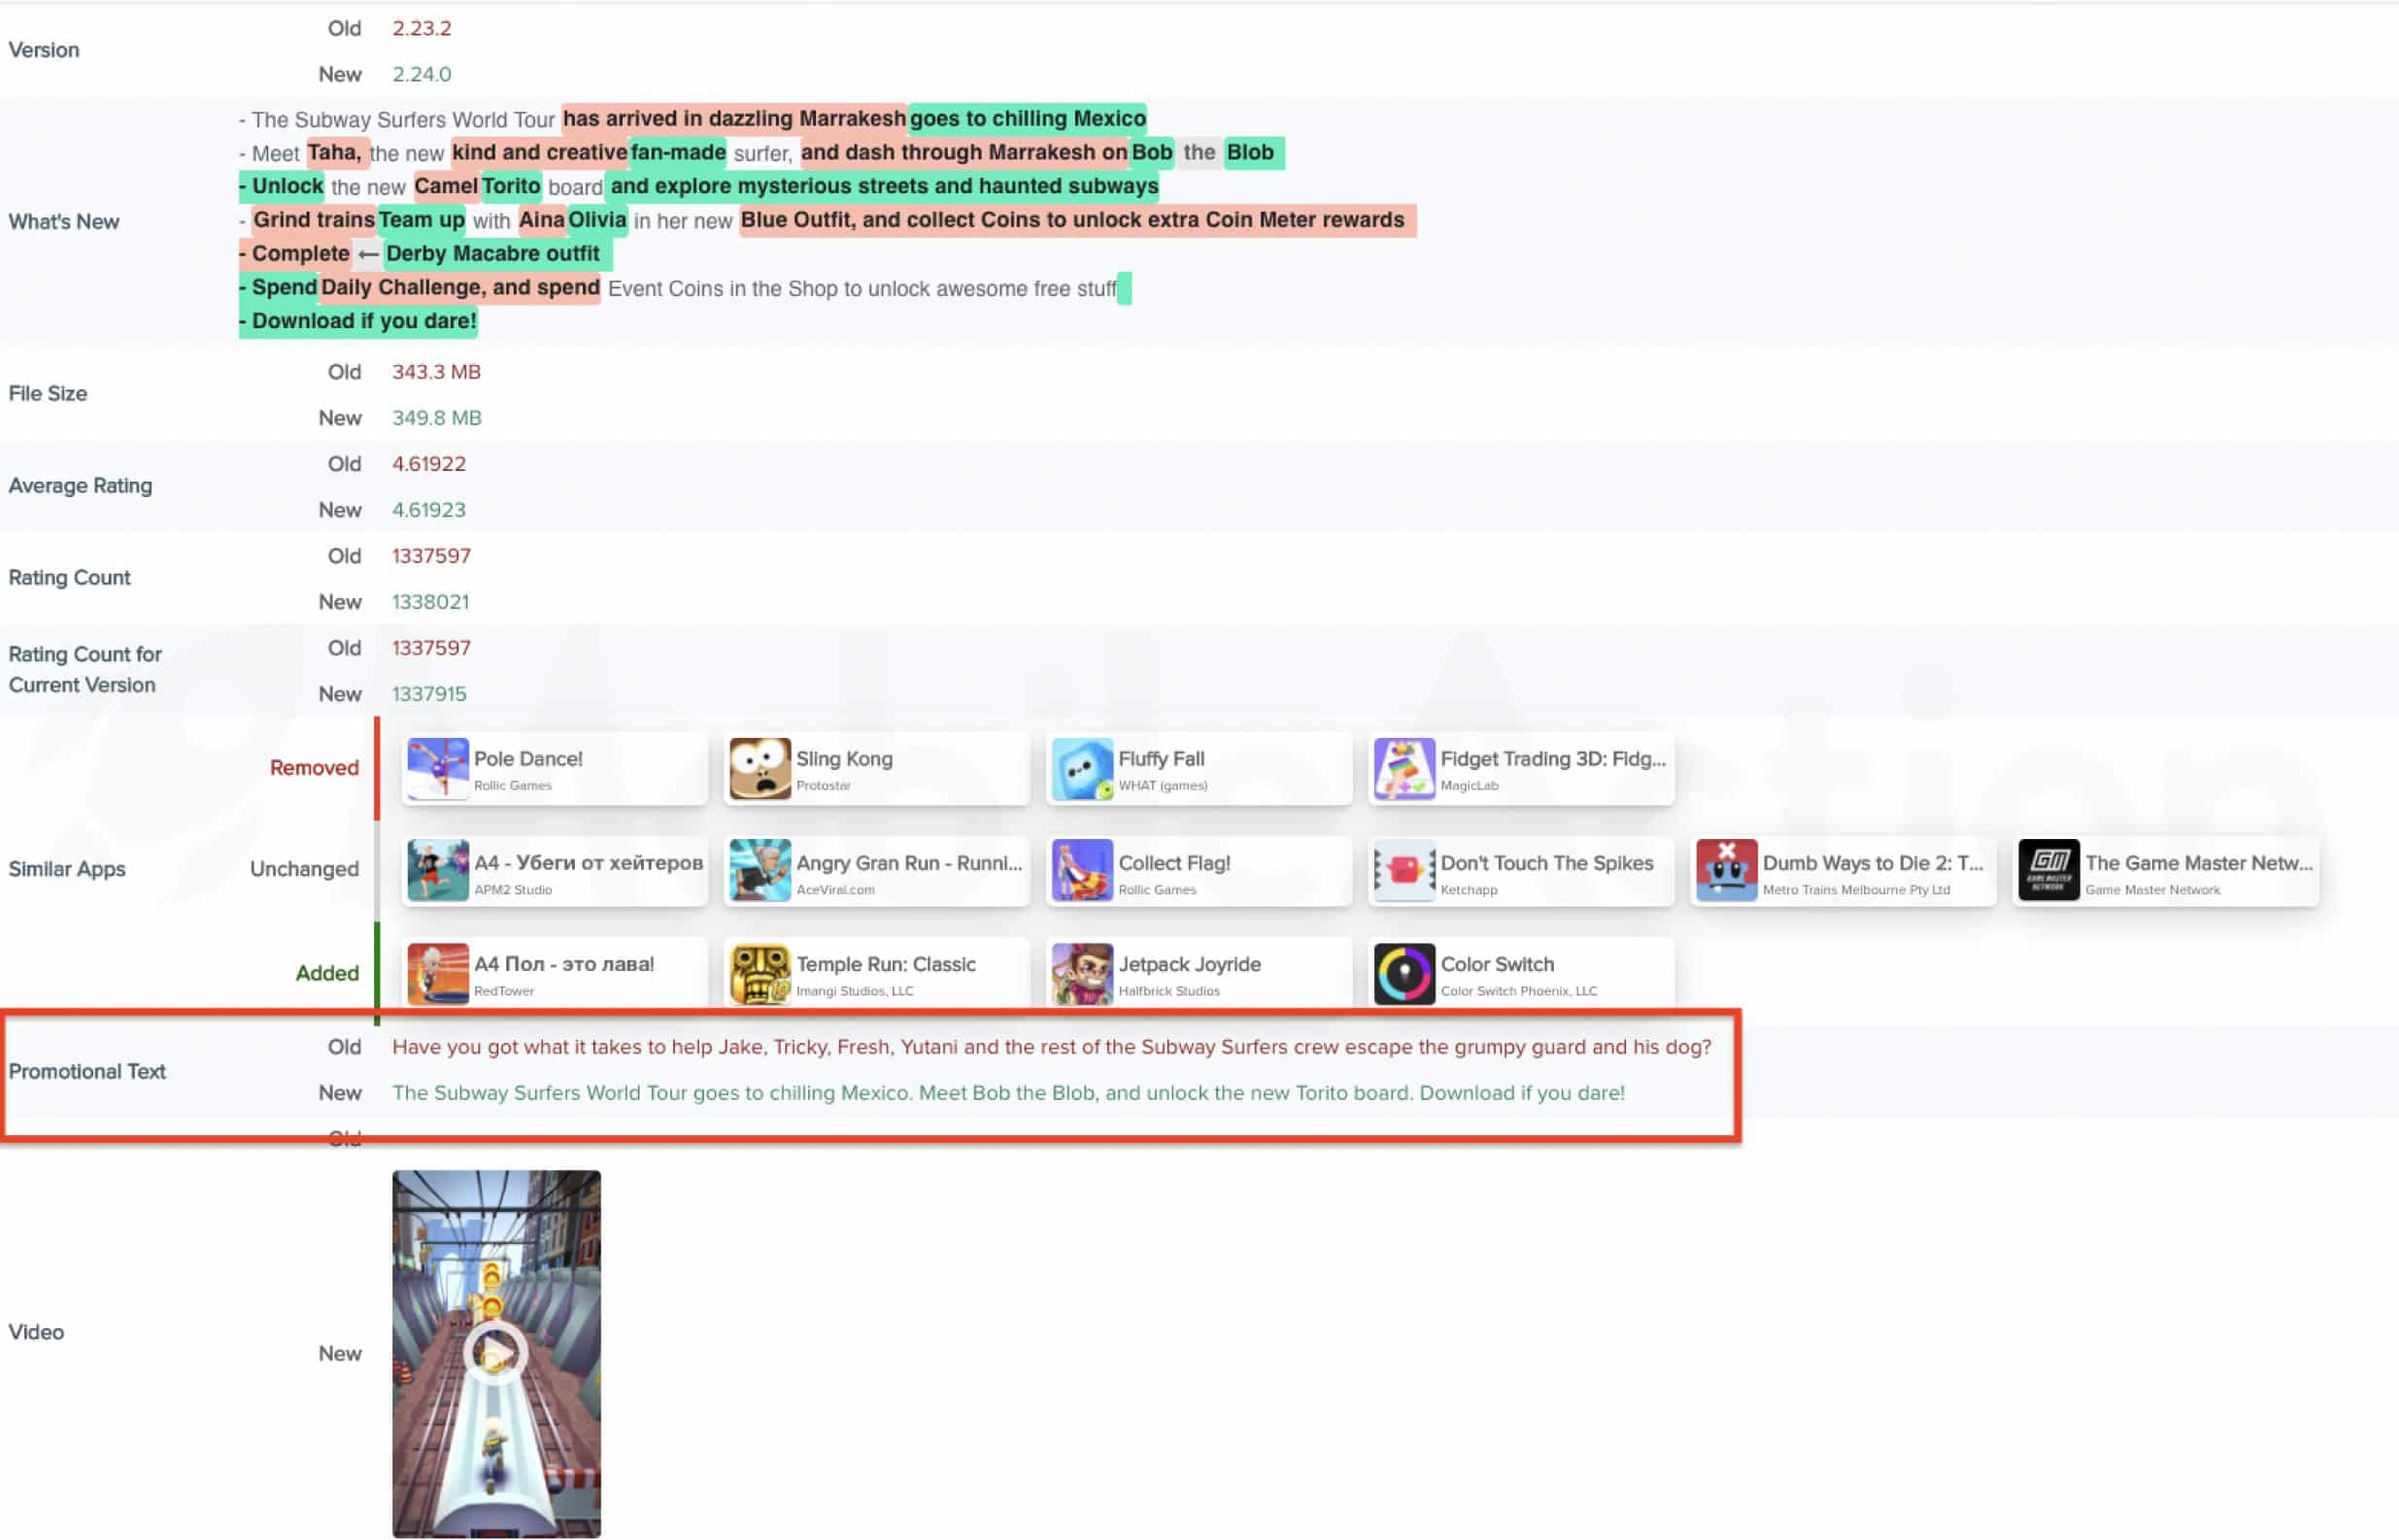Click the Imangi Studios, LLC developer name

click(x=855, y=991)
